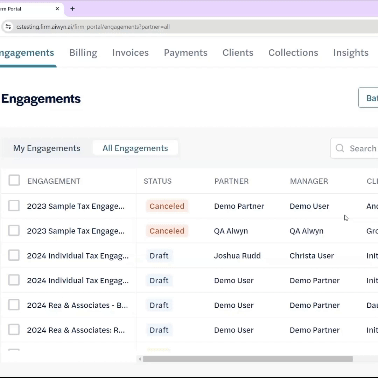Switch to the Collections tab
This screenshot has height=378, width=378.
click(293, 53)
